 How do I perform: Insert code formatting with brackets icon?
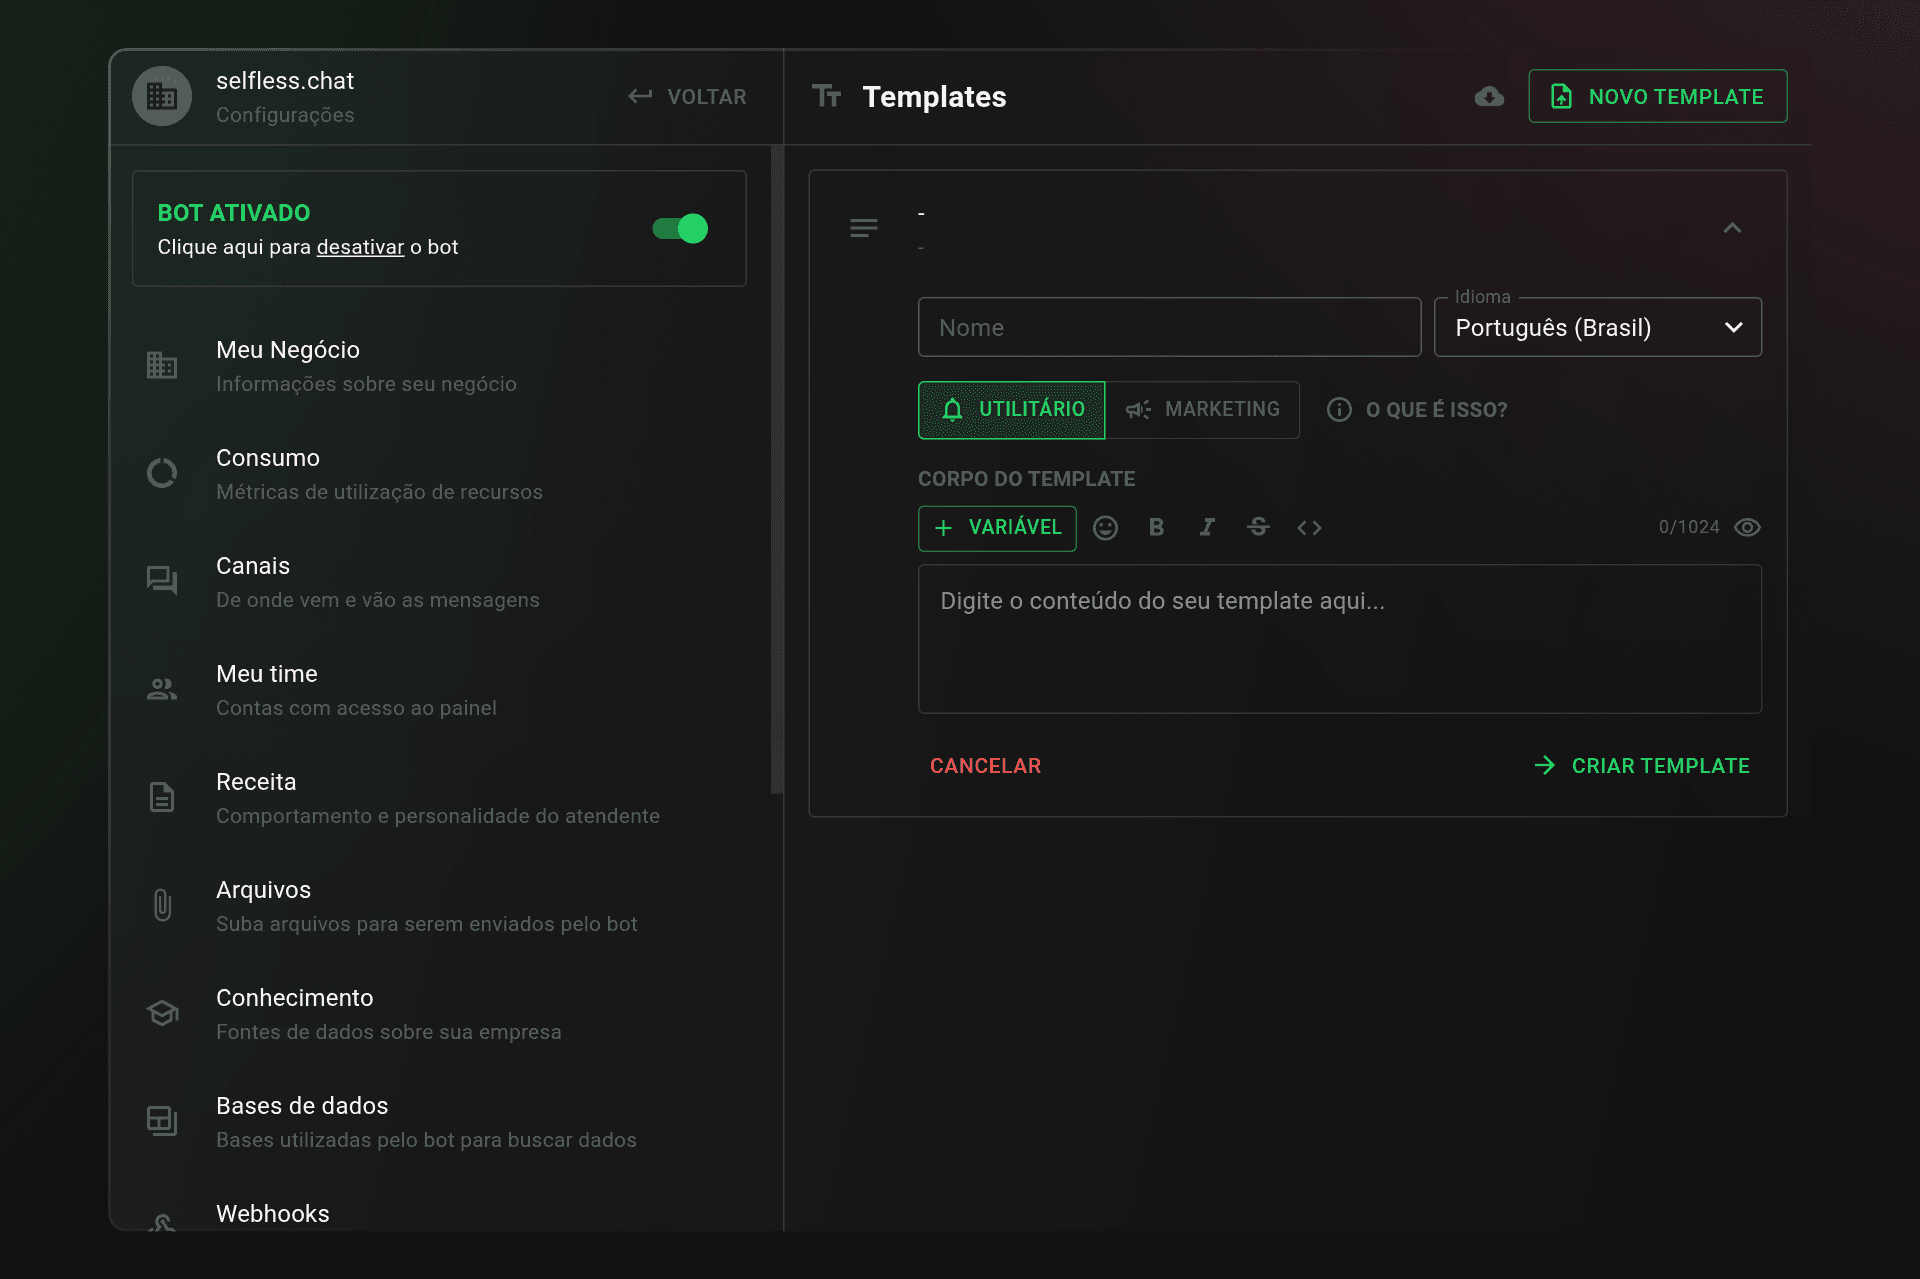1309,528
